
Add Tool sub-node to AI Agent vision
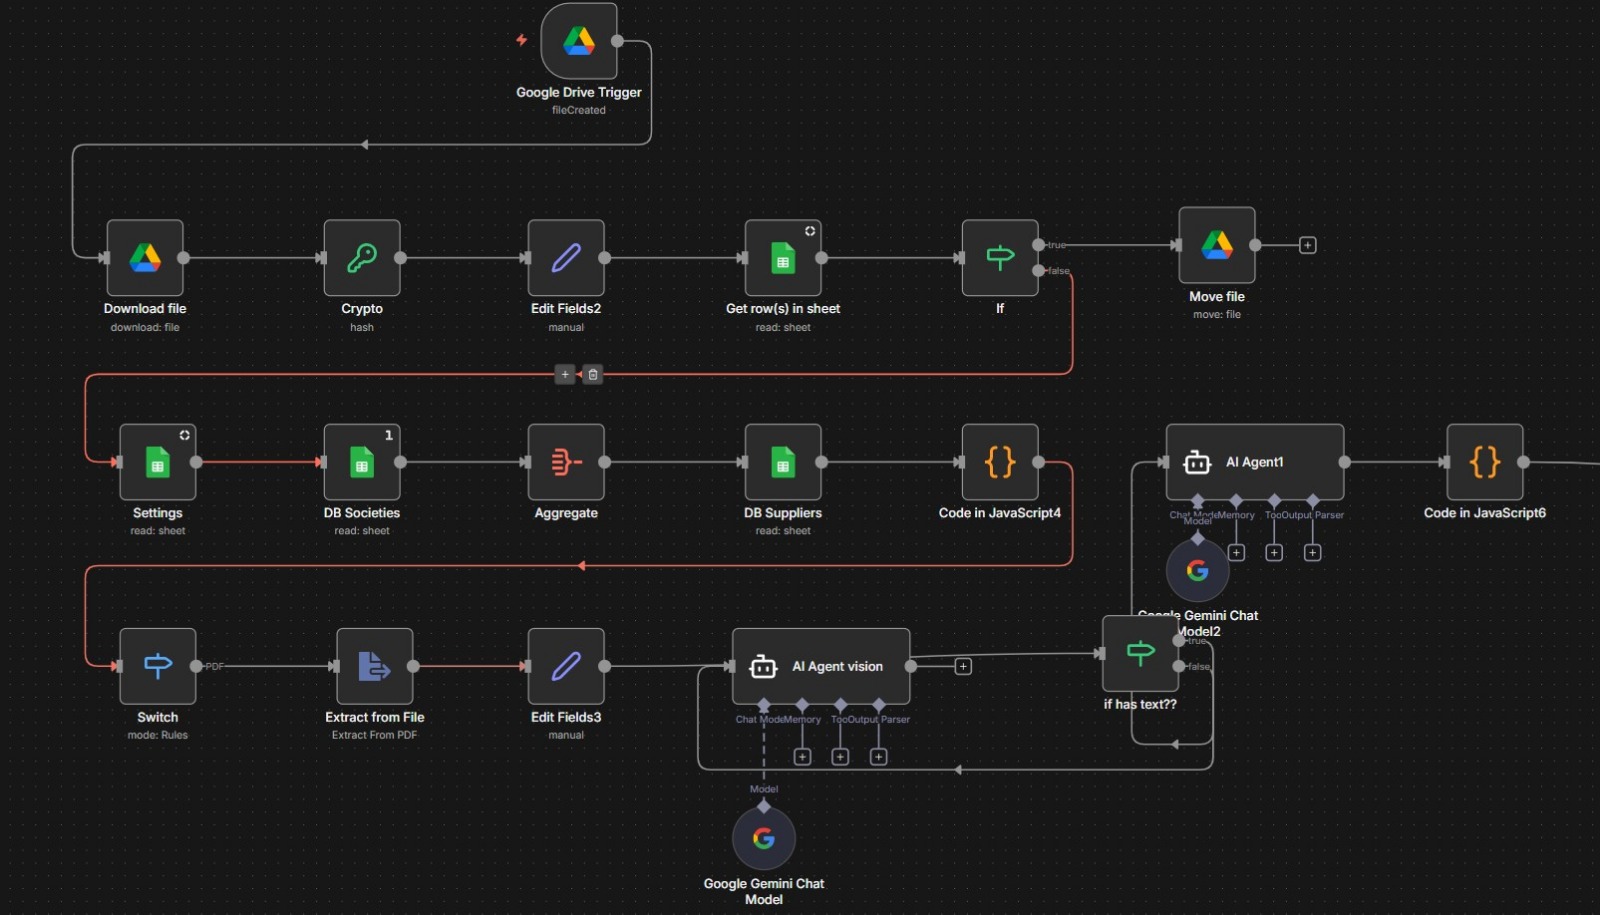click(x=840, y=757)
